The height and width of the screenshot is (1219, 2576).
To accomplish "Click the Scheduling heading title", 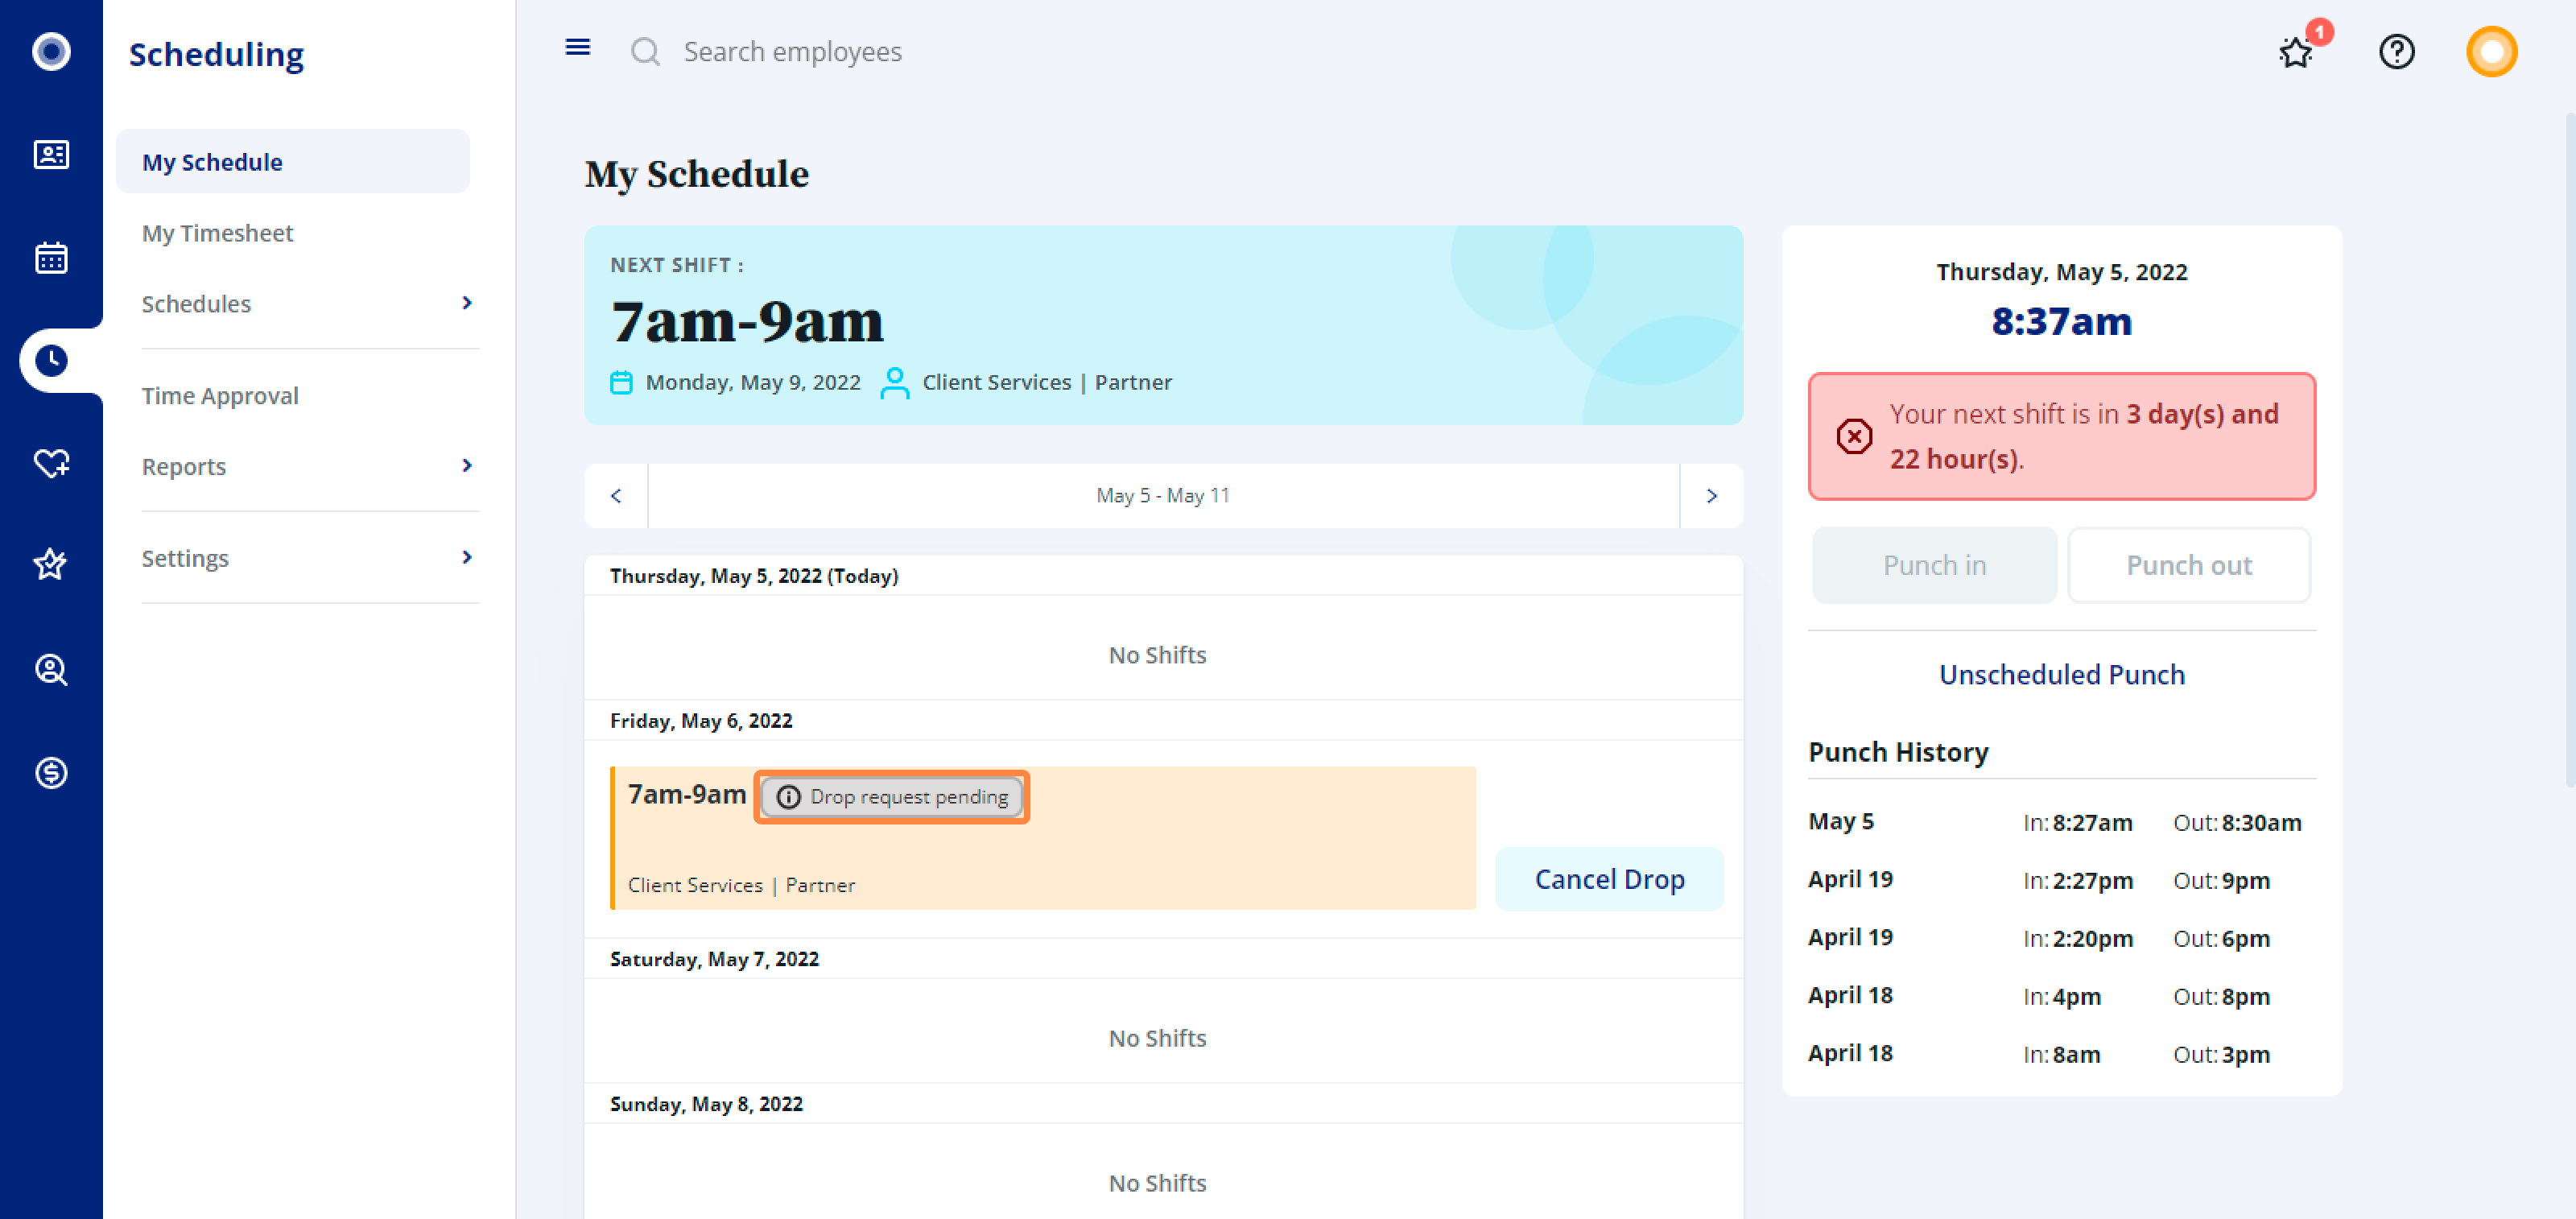I will tap(216, 54).
